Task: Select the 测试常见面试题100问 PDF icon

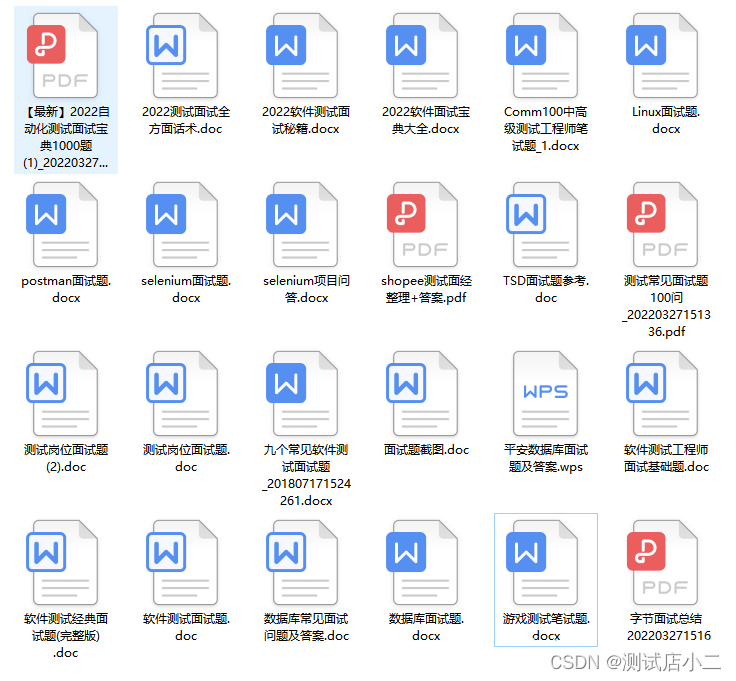Action: (663, 224)
